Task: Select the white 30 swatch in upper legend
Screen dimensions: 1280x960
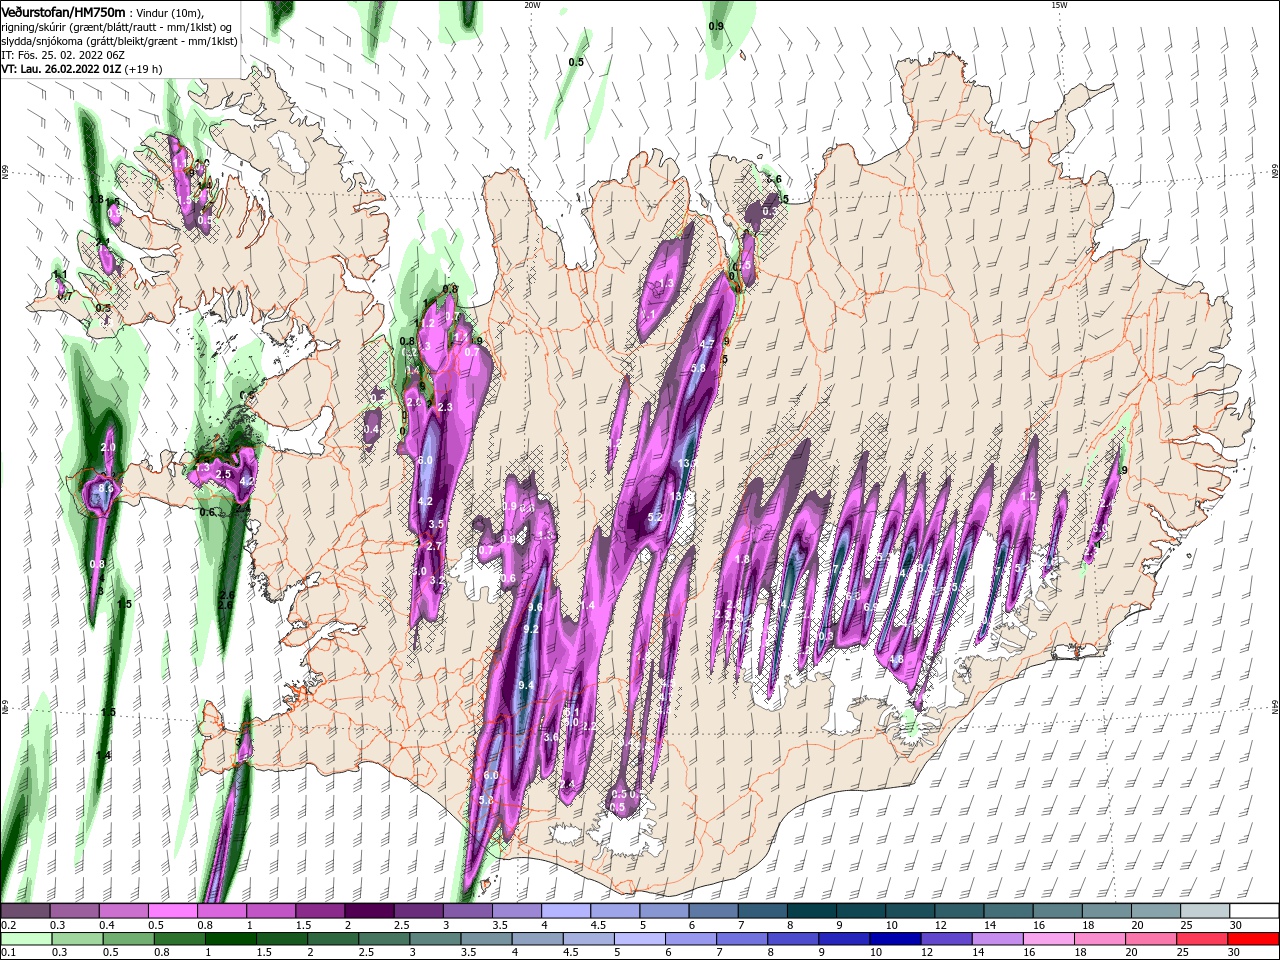Action: click(x=1254, y=911)
